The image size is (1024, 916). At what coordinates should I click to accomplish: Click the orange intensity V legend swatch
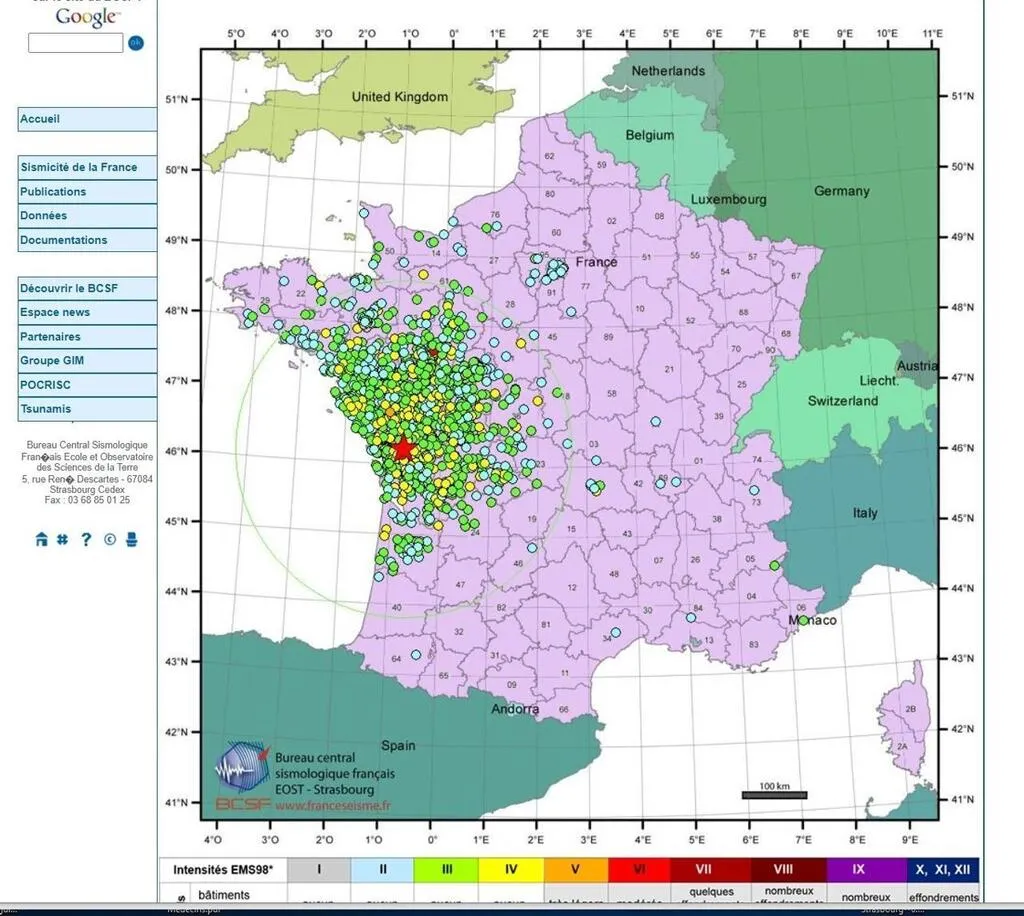coord(575,869)
